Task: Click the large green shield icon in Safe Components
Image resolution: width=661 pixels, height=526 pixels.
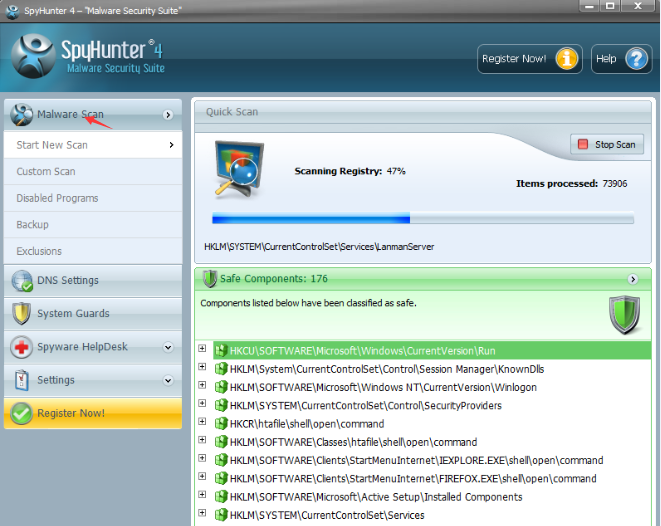Action: click(x=625, y=315)
